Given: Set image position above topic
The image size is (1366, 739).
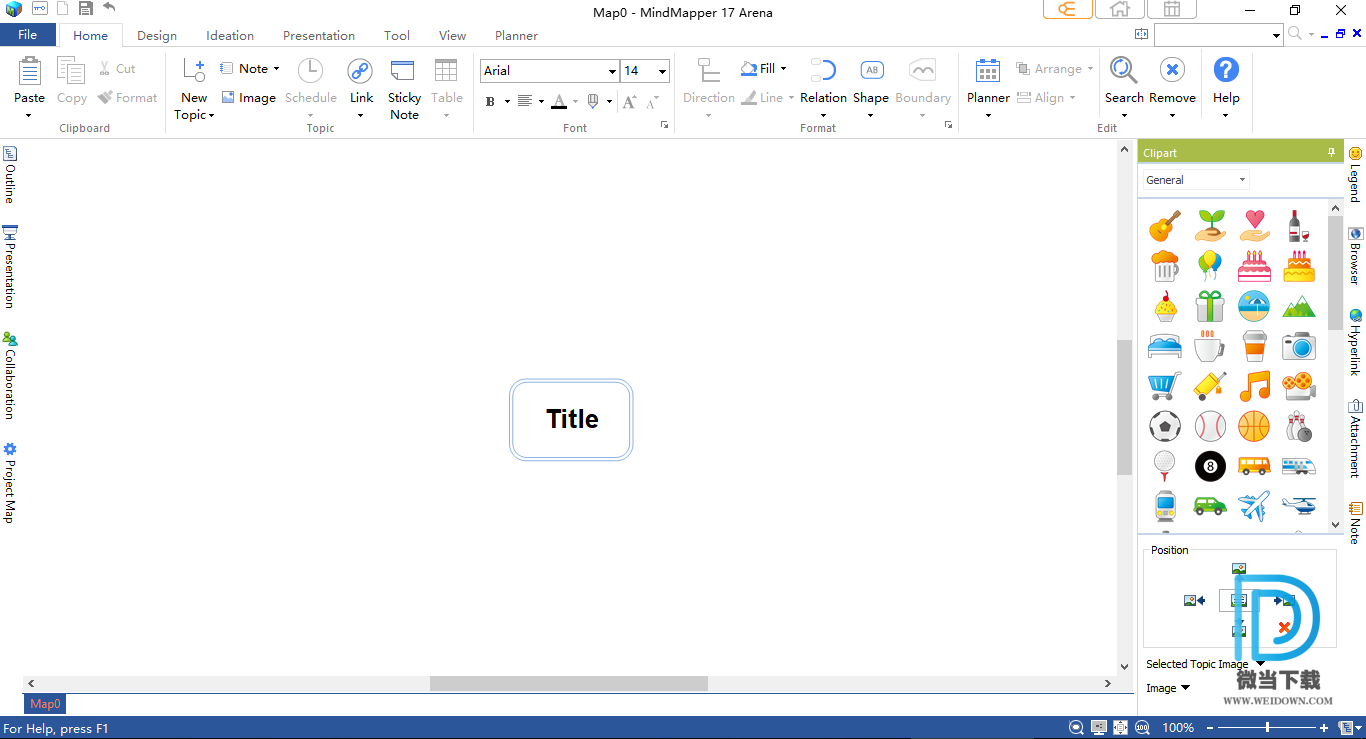Looking at the screenshot, I should [1239, 569].
